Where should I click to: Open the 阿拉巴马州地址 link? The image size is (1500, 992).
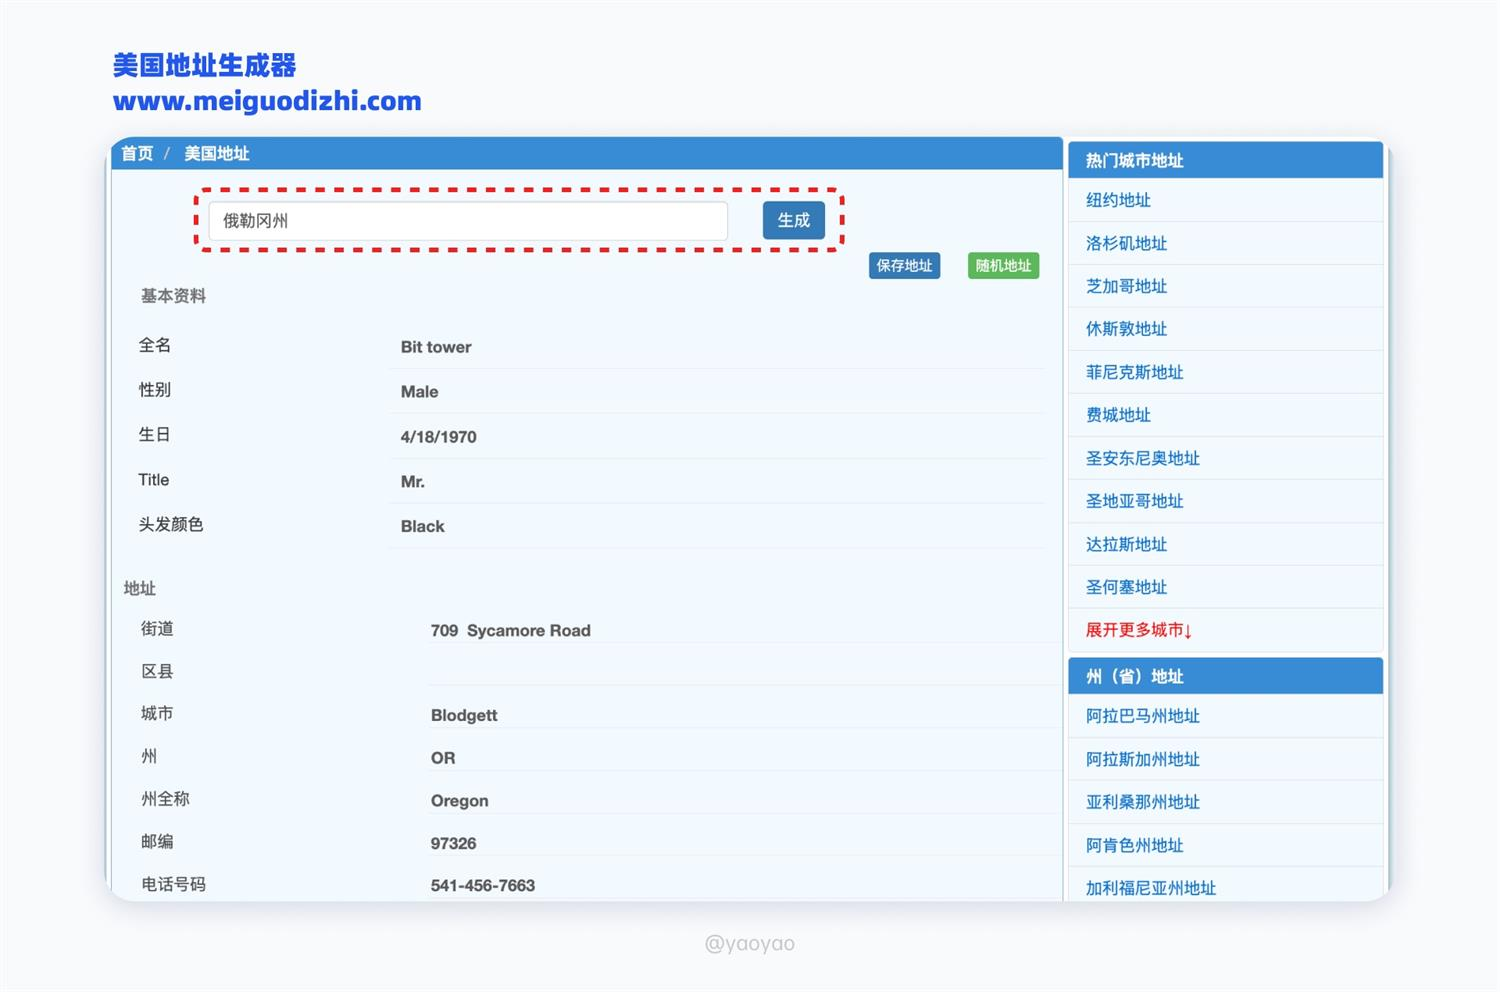tap(1142, 716)
